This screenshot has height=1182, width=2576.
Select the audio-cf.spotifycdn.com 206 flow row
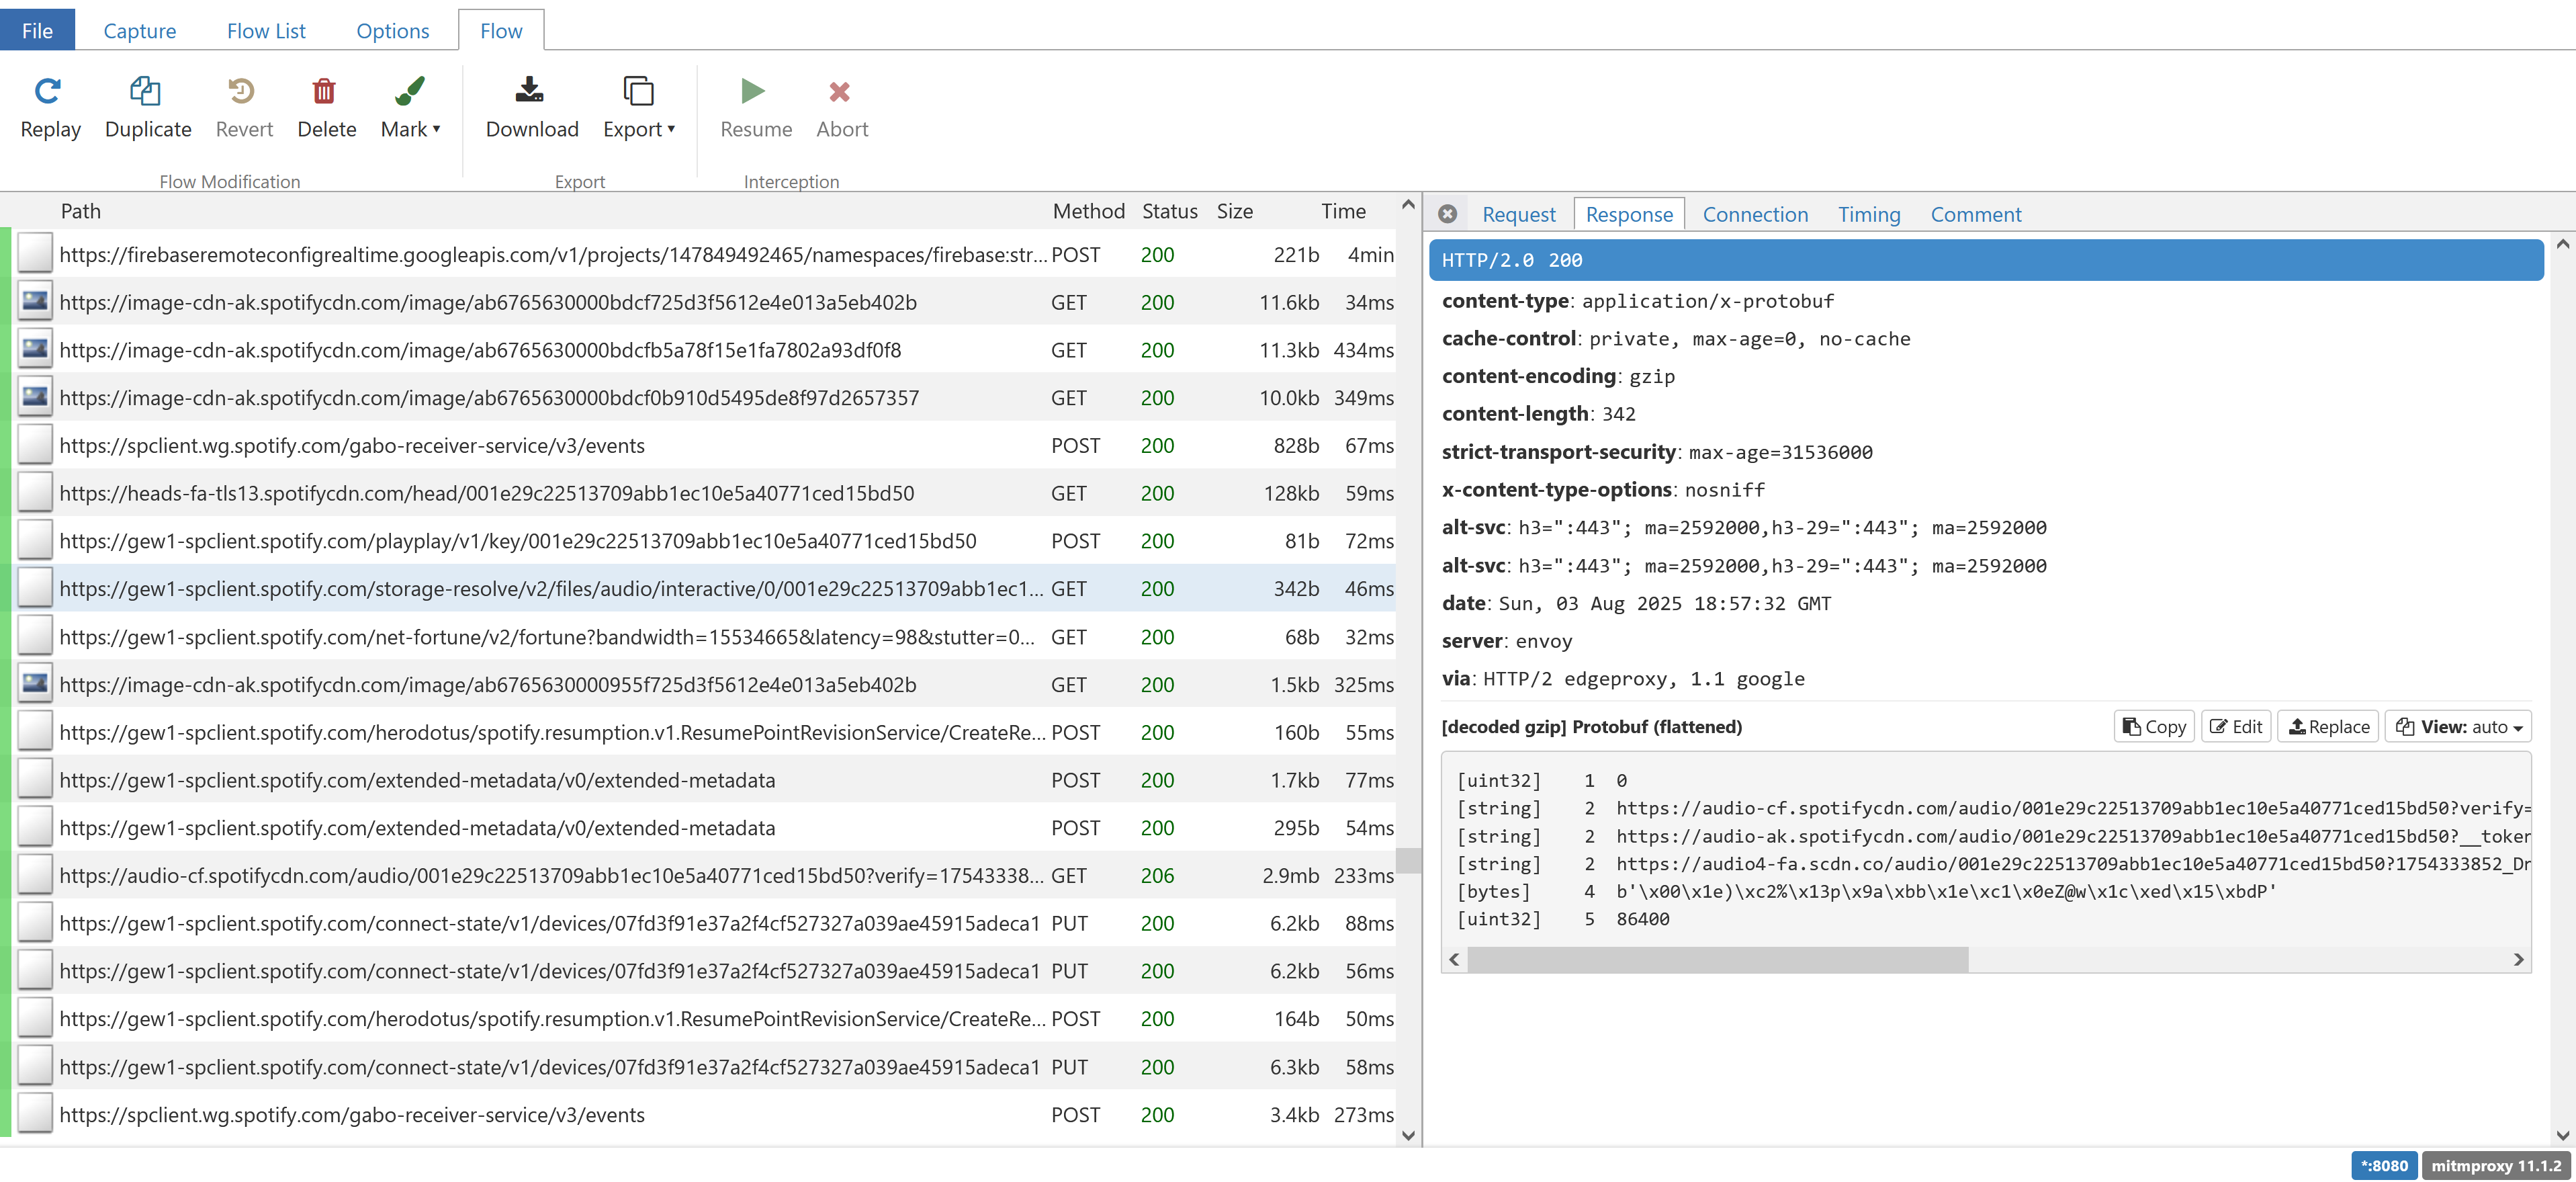[x=550, y=876]
